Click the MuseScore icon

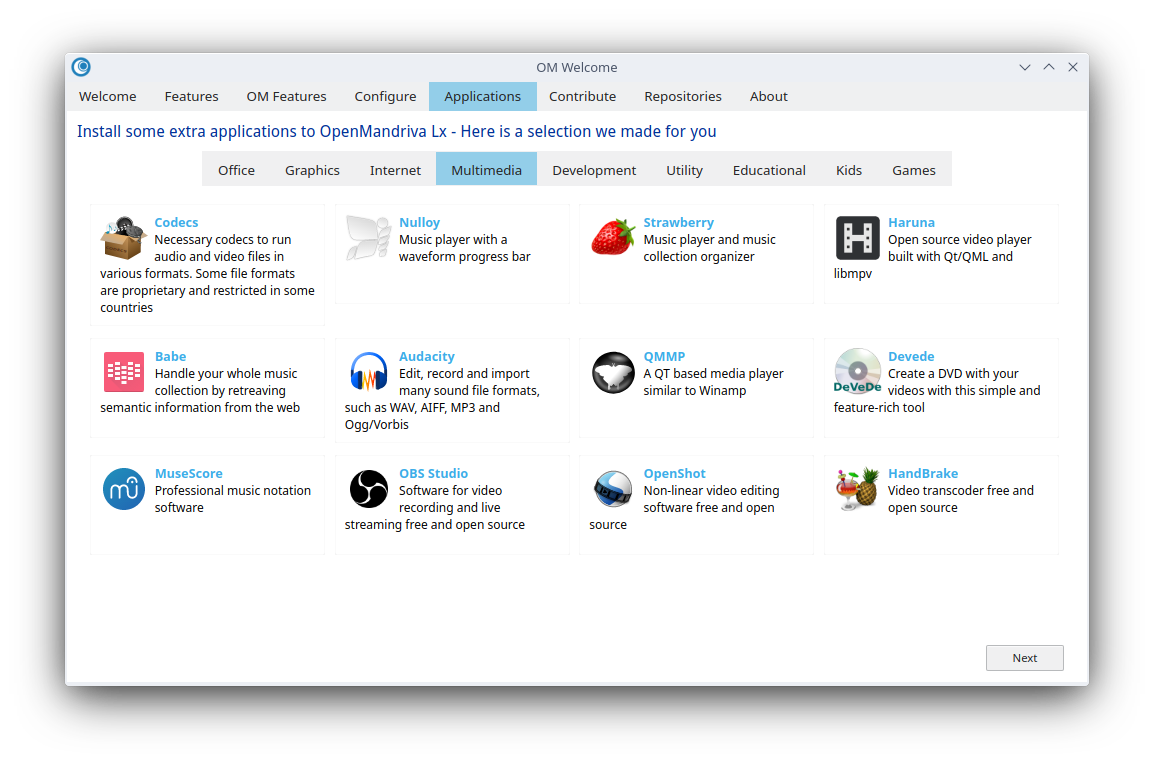coord(124,489)
